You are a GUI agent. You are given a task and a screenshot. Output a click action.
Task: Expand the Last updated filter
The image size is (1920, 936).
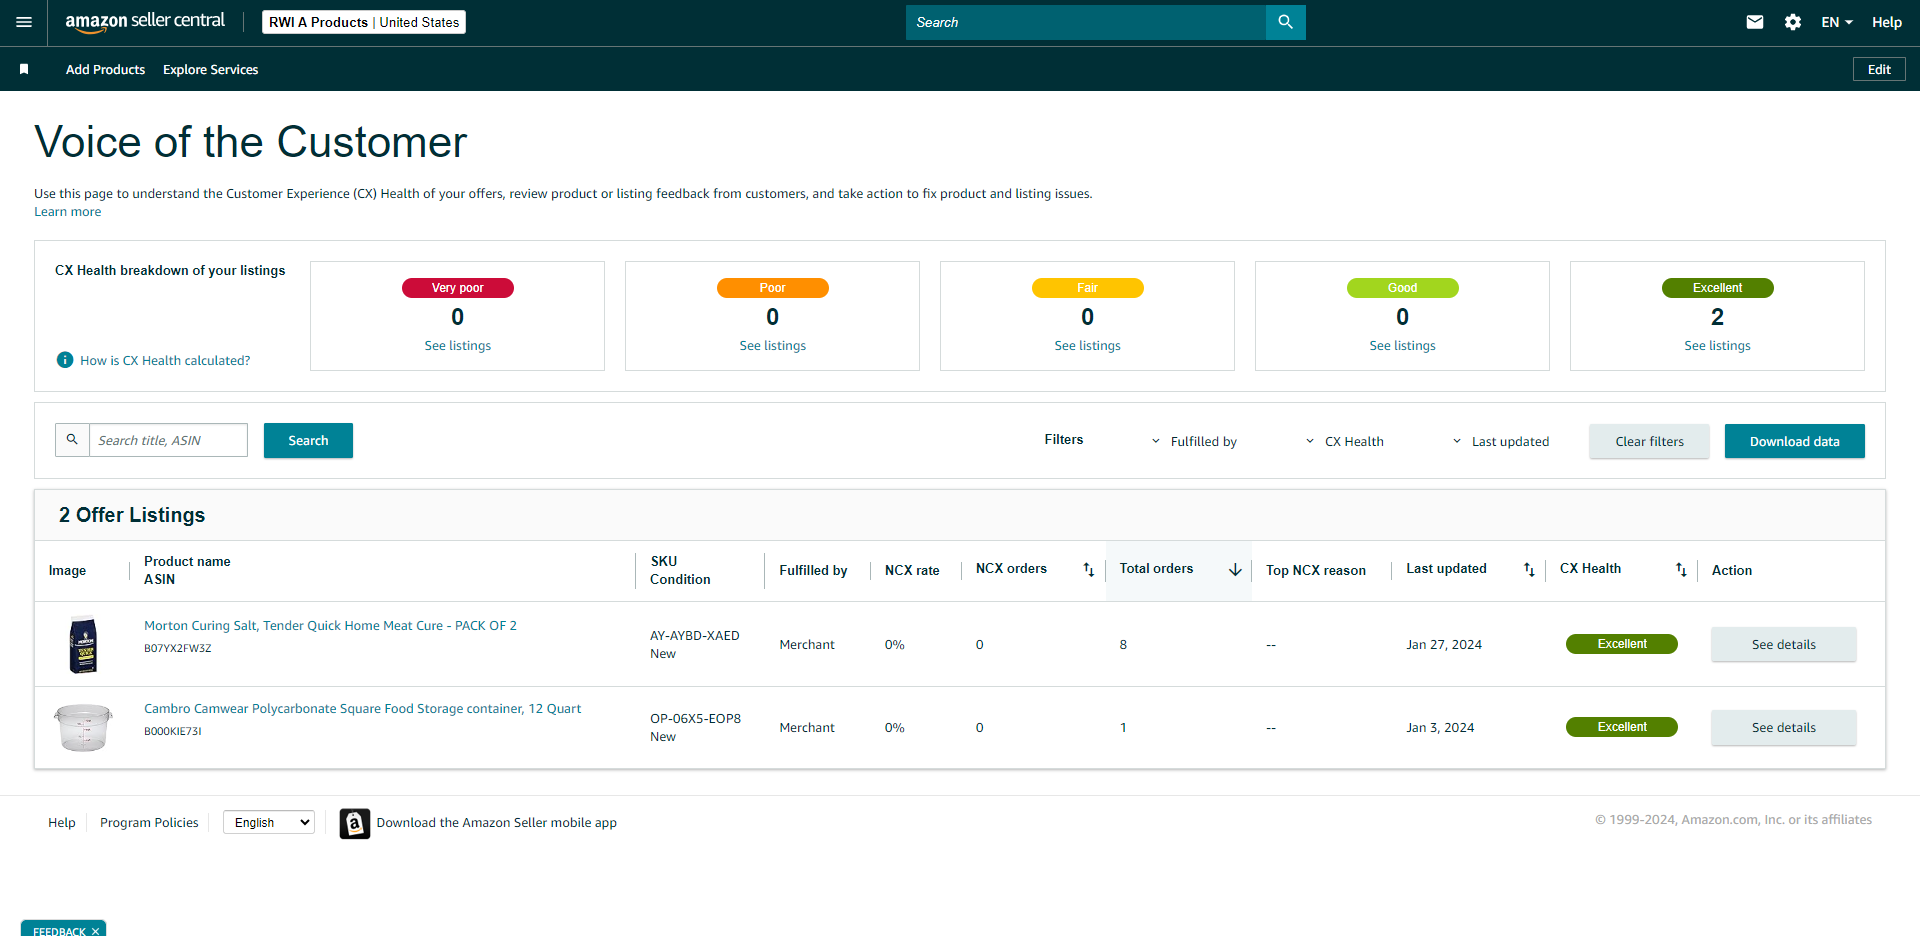pos(1501,441)
